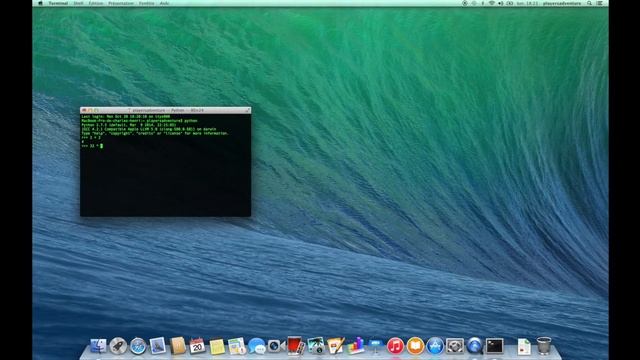Open Photo Booth red curtain icon
Viewport: 640px width, 360px height.
tap(296, 346)
